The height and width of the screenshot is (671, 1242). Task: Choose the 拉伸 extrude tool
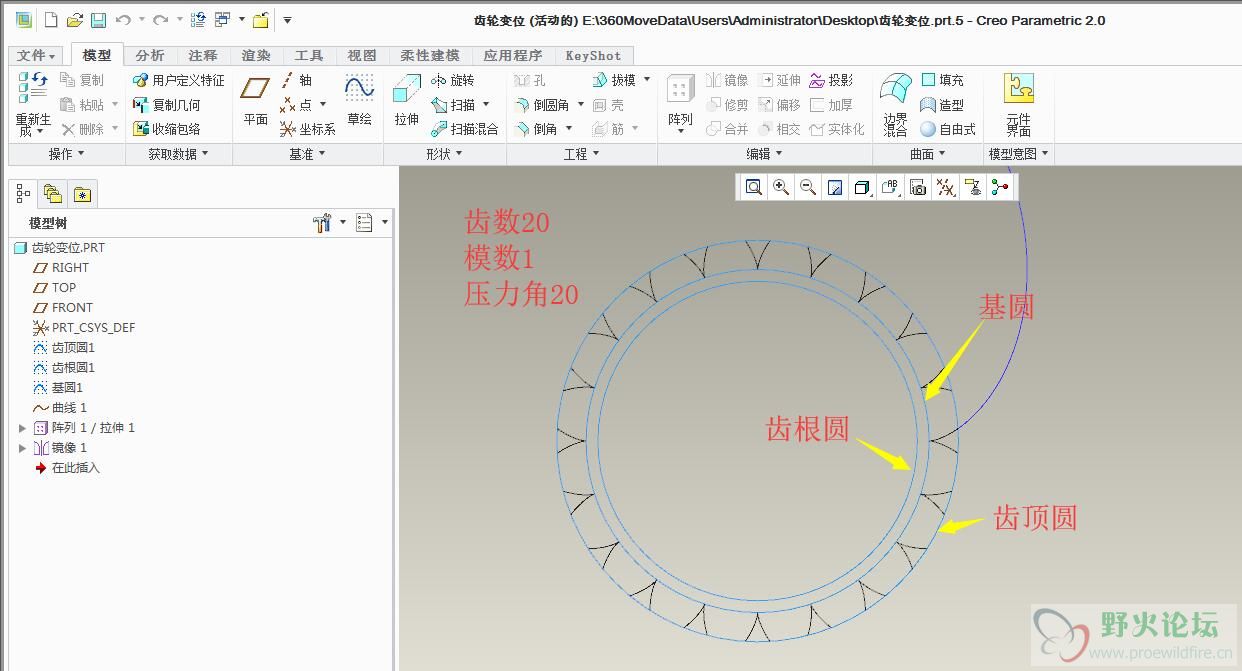click(407, 101)
